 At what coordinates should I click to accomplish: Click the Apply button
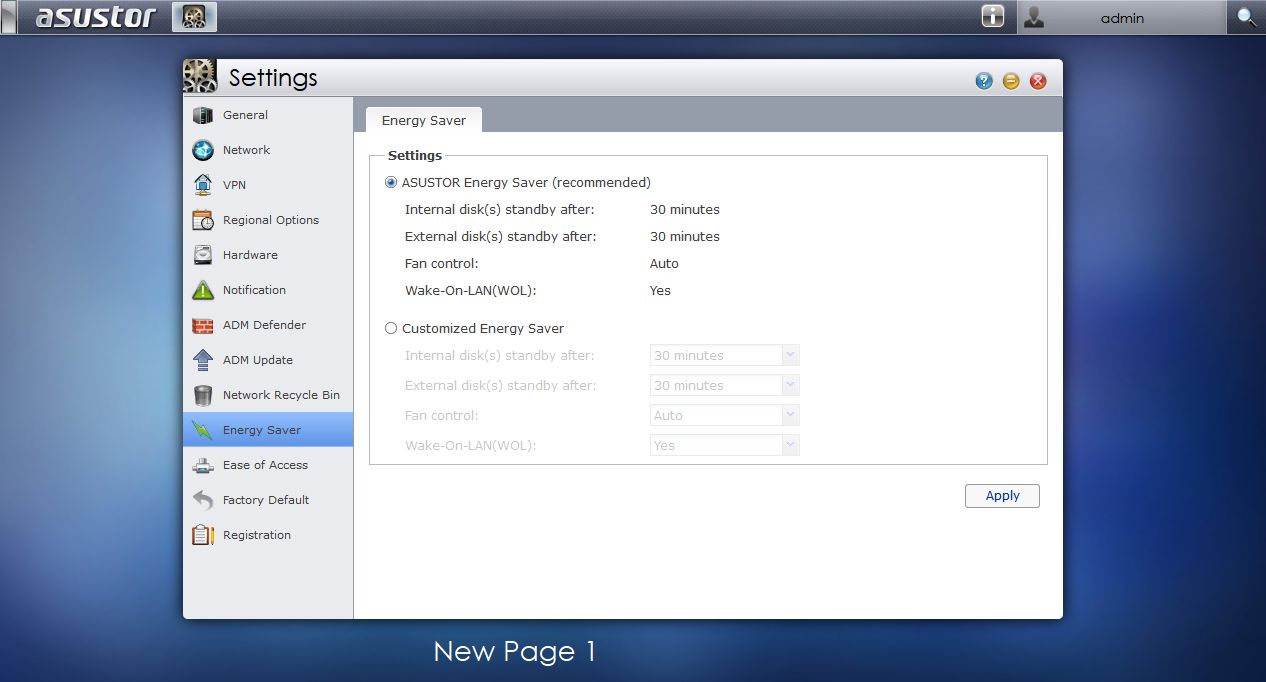(x=1002, y=496)
